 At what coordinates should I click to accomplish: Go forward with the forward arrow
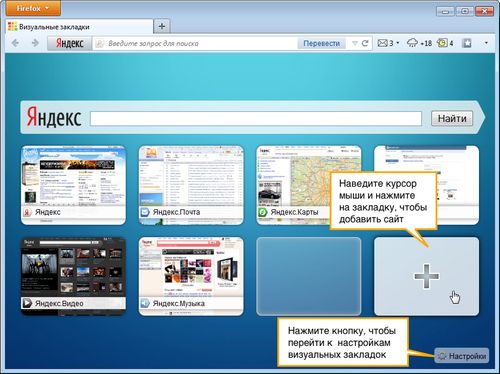pyautogui.click(x=35, y=43)
